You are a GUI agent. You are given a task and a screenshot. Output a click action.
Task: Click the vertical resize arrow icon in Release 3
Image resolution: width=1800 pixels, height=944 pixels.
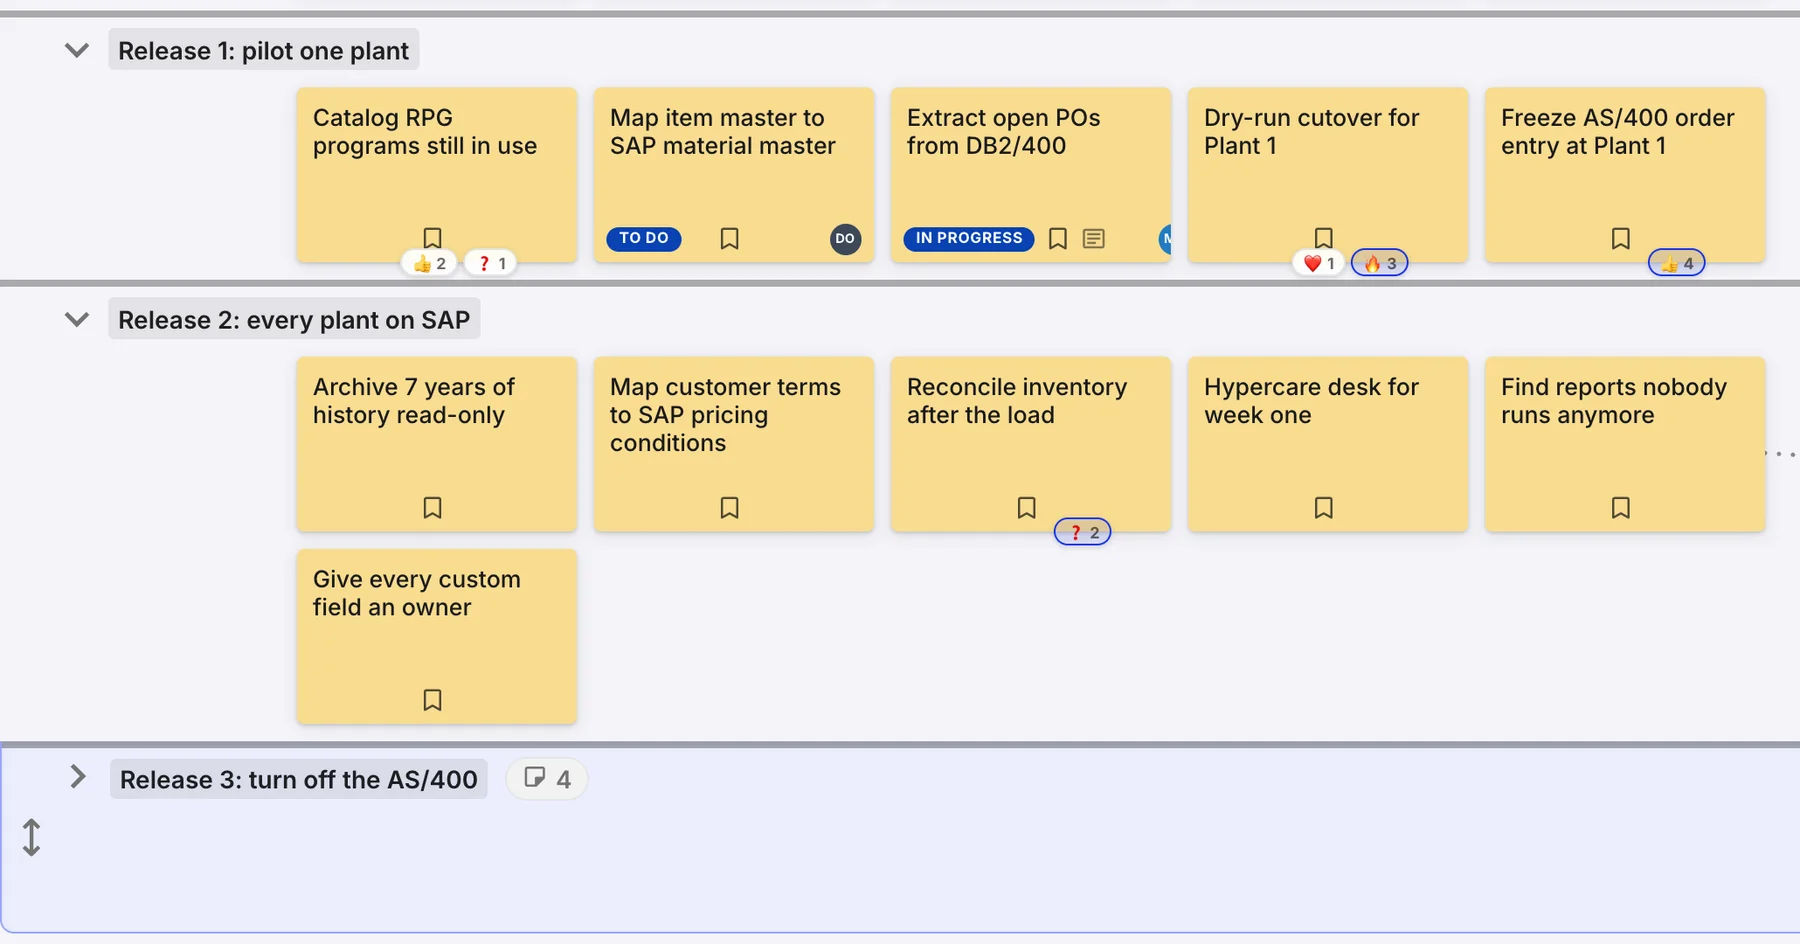[31, 838]
